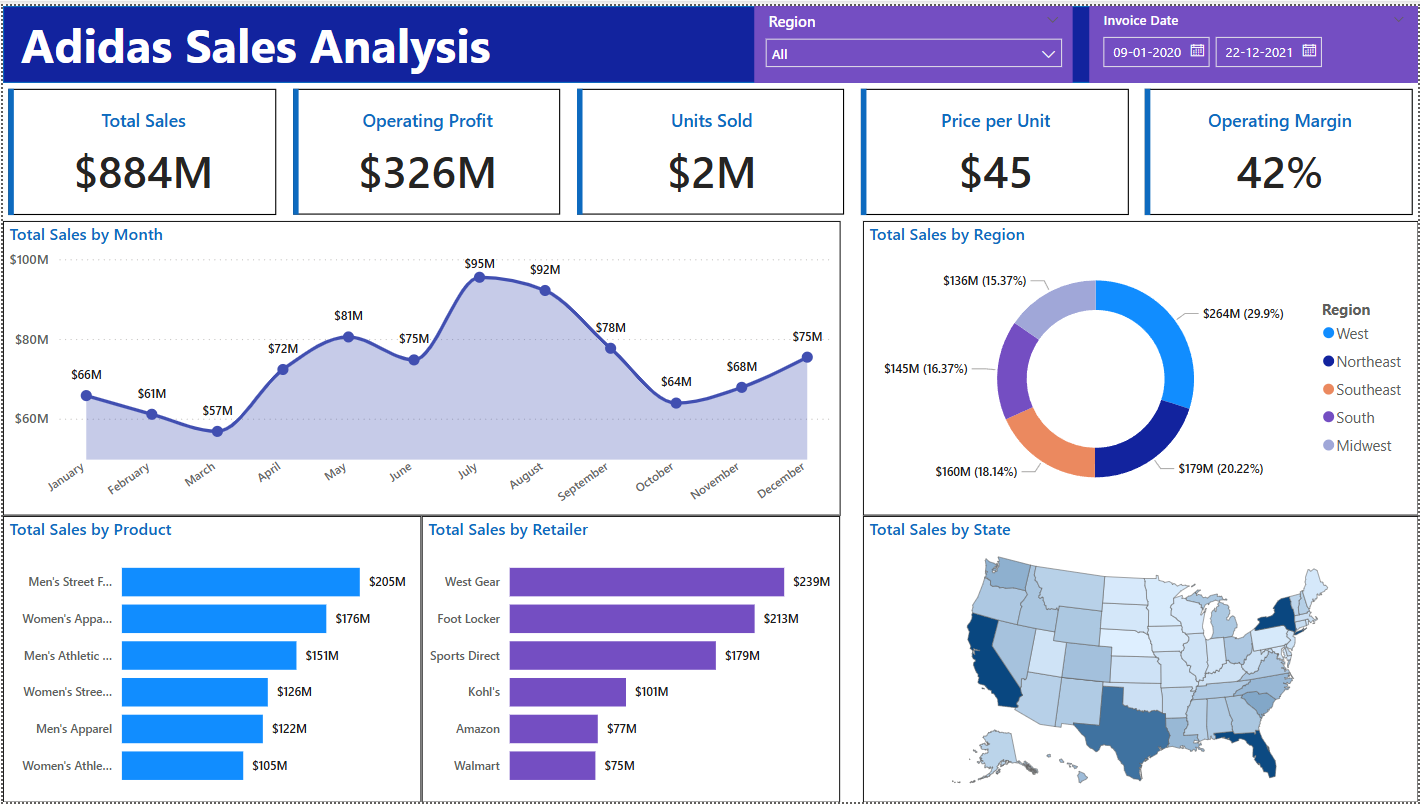Open the end date calendar picker
Image resolution: width=1420 pixels, height=807 pixels.
1308,52
